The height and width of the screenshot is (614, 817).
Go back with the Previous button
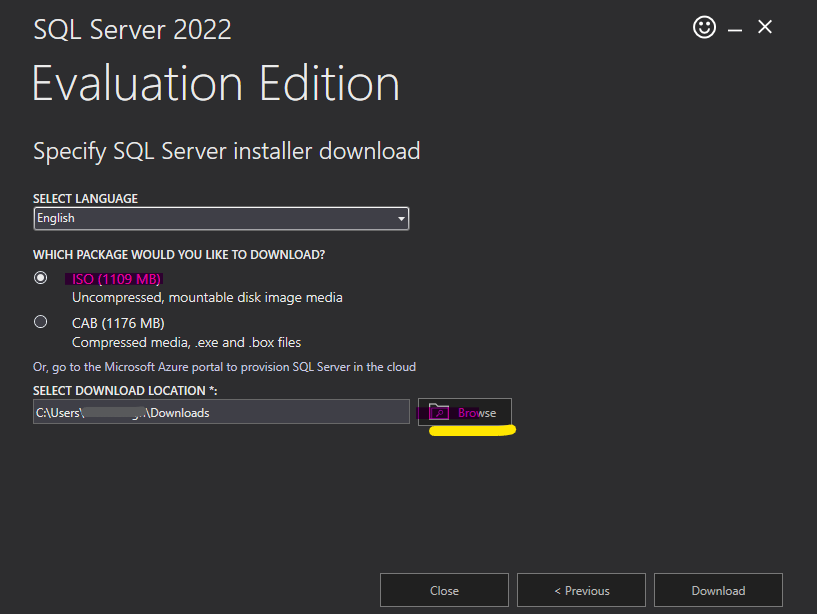pos(581,590)
